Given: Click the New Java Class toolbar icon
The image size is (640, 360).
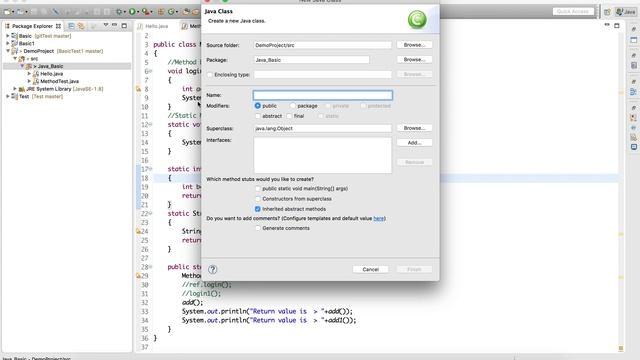Looking at the screenshot, I should point(171,12).
